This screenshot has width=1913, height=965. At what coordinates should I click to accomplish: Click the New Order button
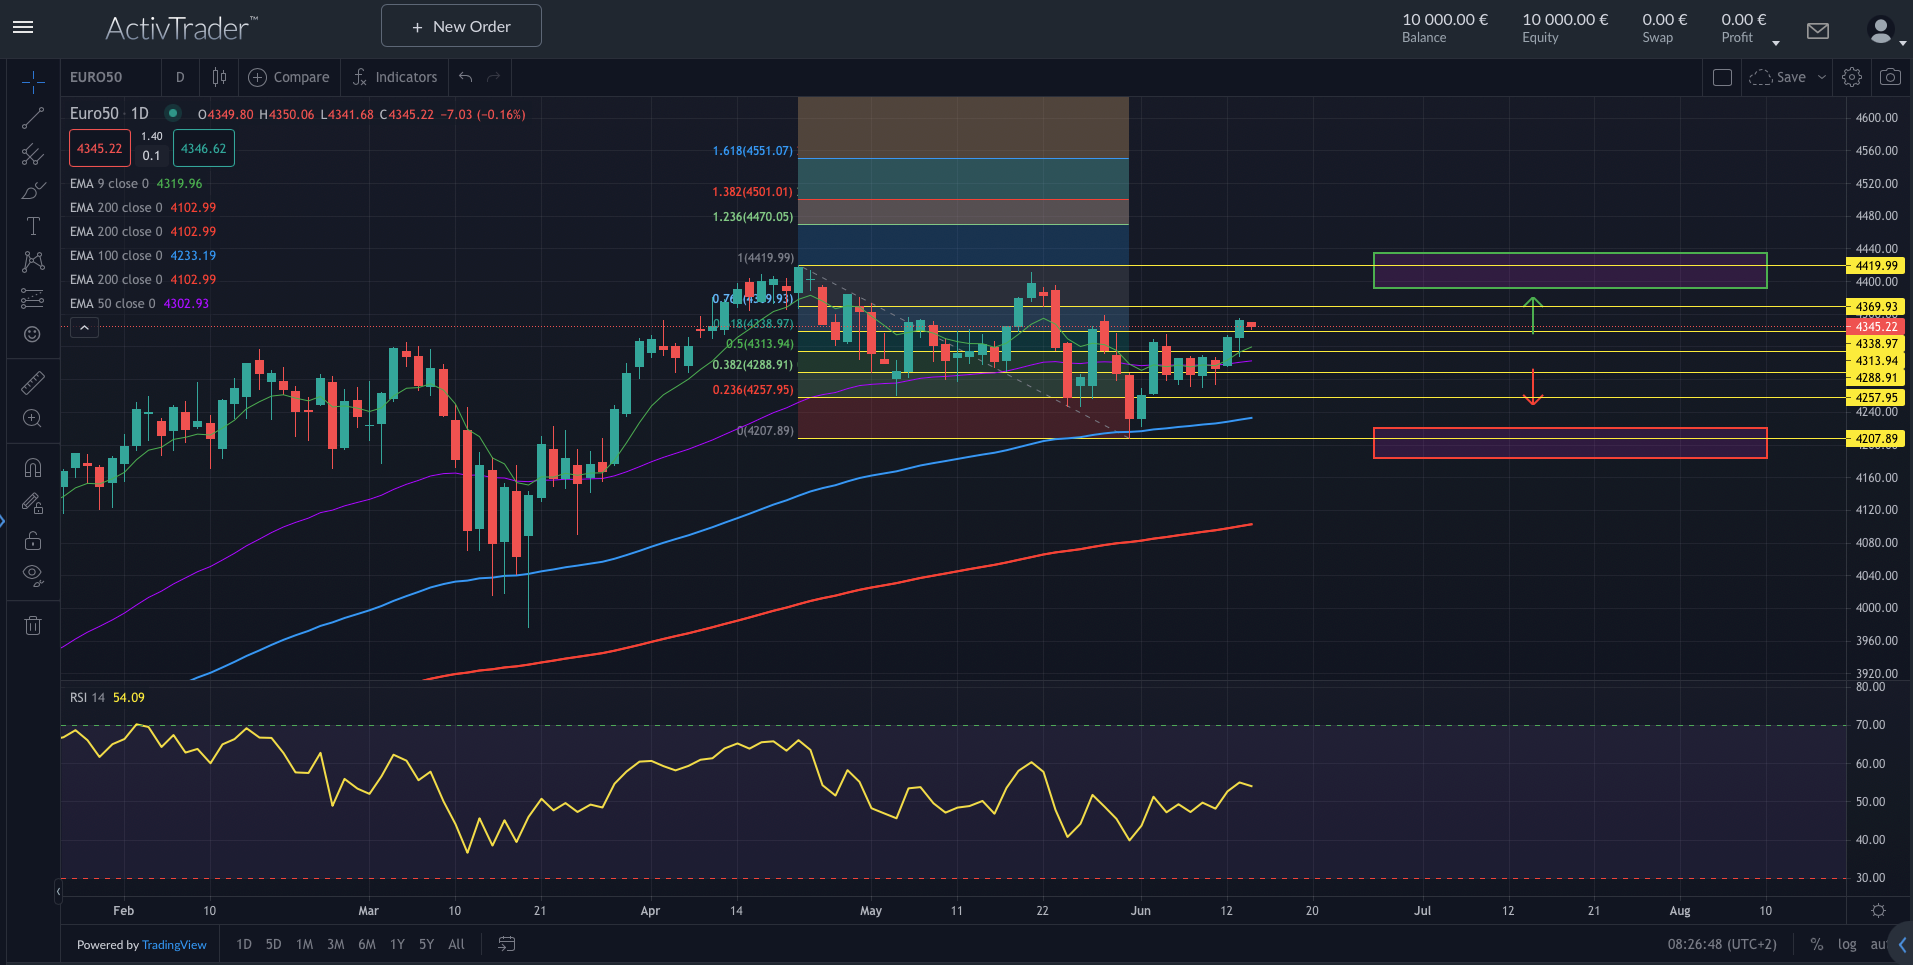[460, 25]
